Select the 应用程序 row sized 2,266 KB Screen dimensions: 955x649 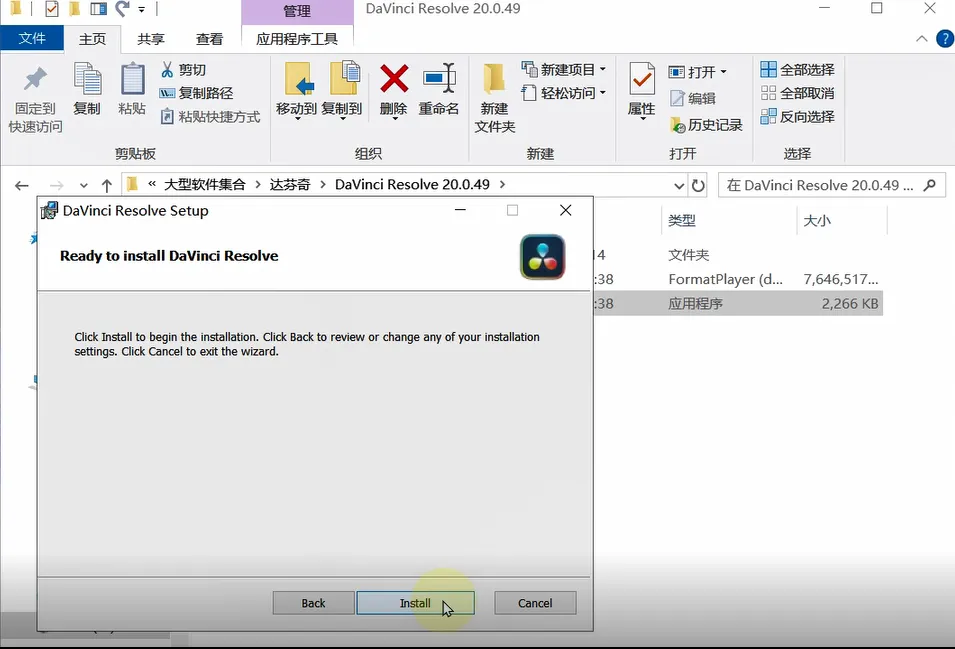738,303
